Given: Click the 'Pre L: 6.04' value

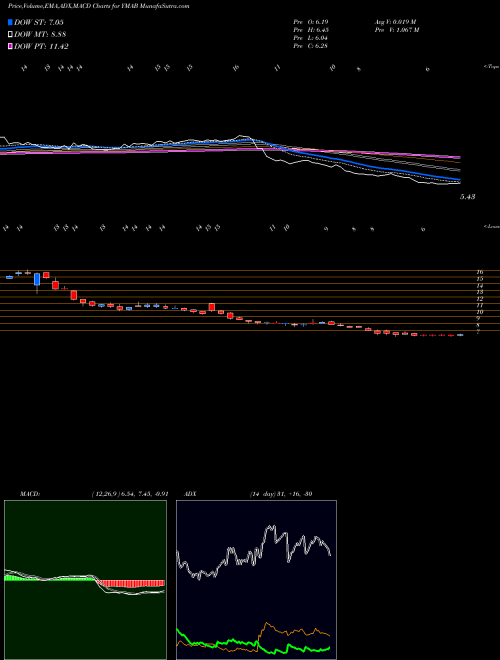Looking at the screenshot, I should point(311,38).
